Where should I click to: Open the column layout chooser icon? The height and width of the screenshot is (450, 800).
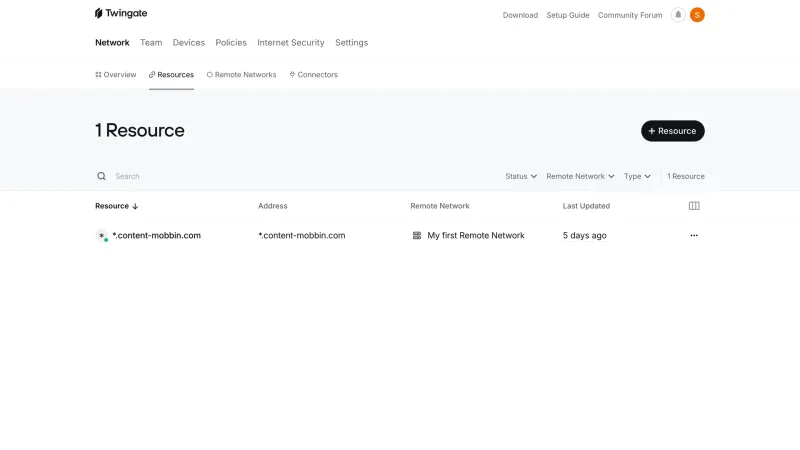tap(694, 206)
